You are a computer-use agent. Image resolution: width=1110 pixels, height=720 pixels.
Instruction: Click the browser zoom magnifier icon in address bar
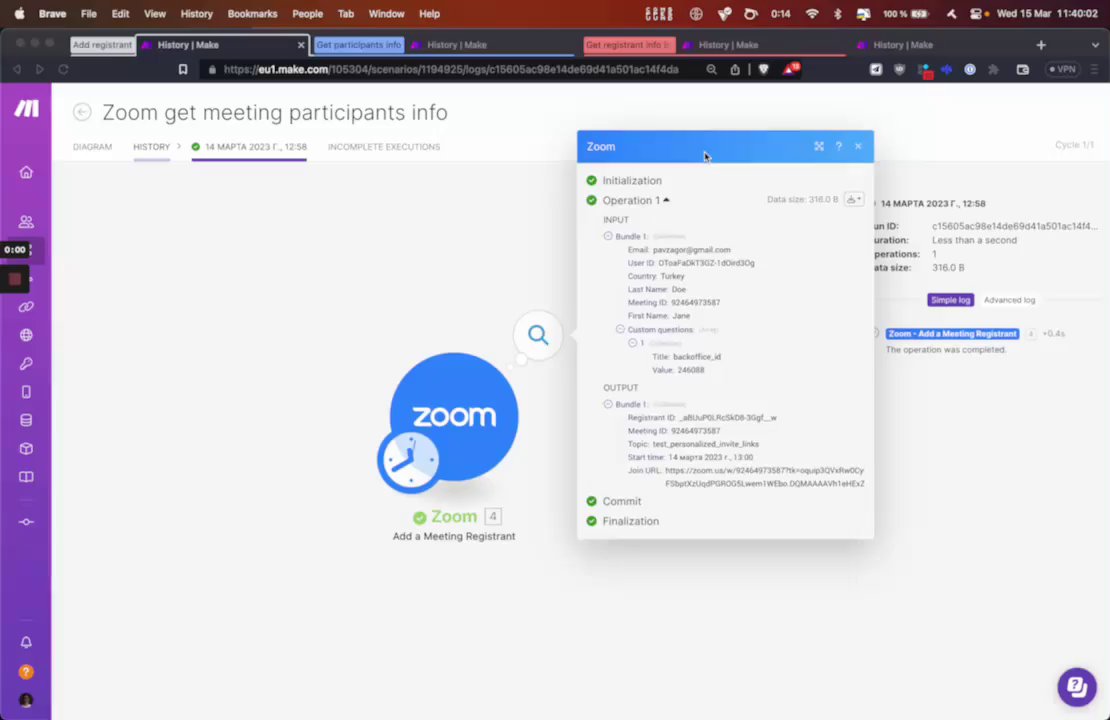(x=711, y=69)
